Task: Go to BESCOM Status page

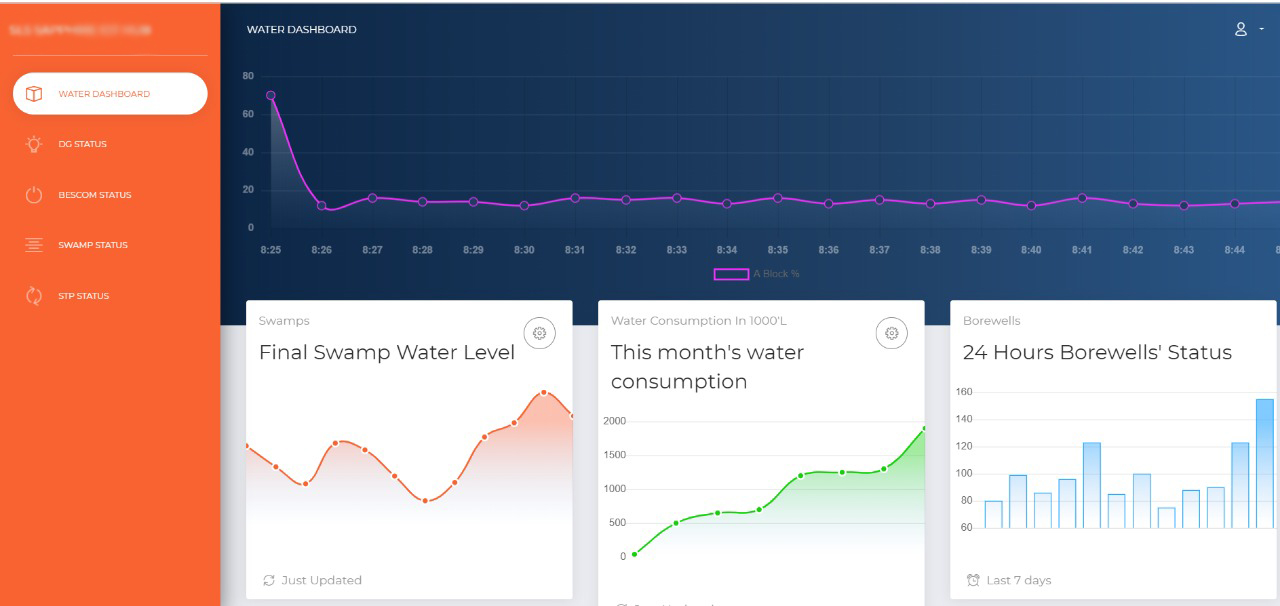Action: [x=94, y=195]
